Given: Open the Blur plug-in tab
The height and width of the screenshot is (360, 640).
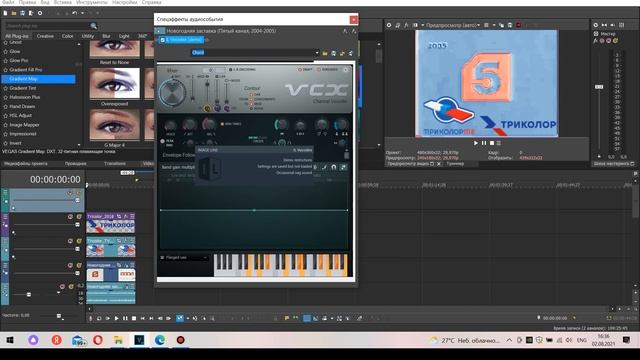Looking at the screenshot, I should (x=106, y=36).
